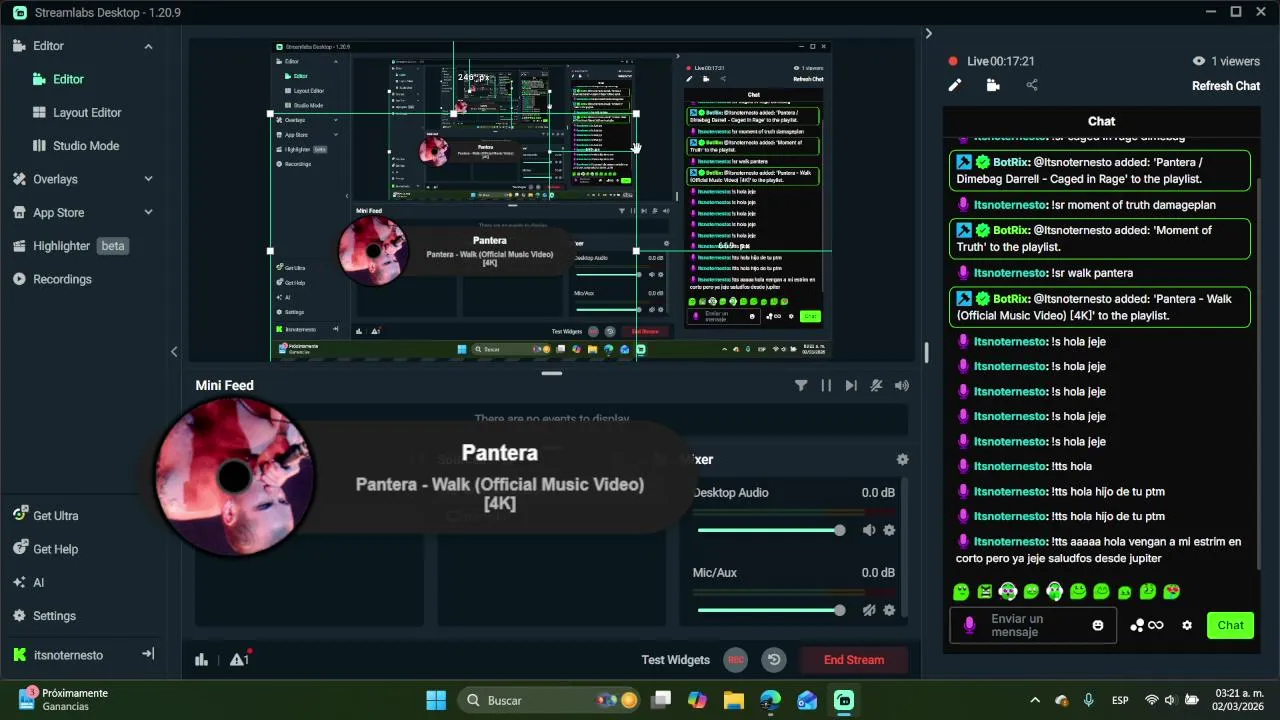Click the first green blob emote
The height and width of the screenshot is (720, 1280).
point(961,592)
